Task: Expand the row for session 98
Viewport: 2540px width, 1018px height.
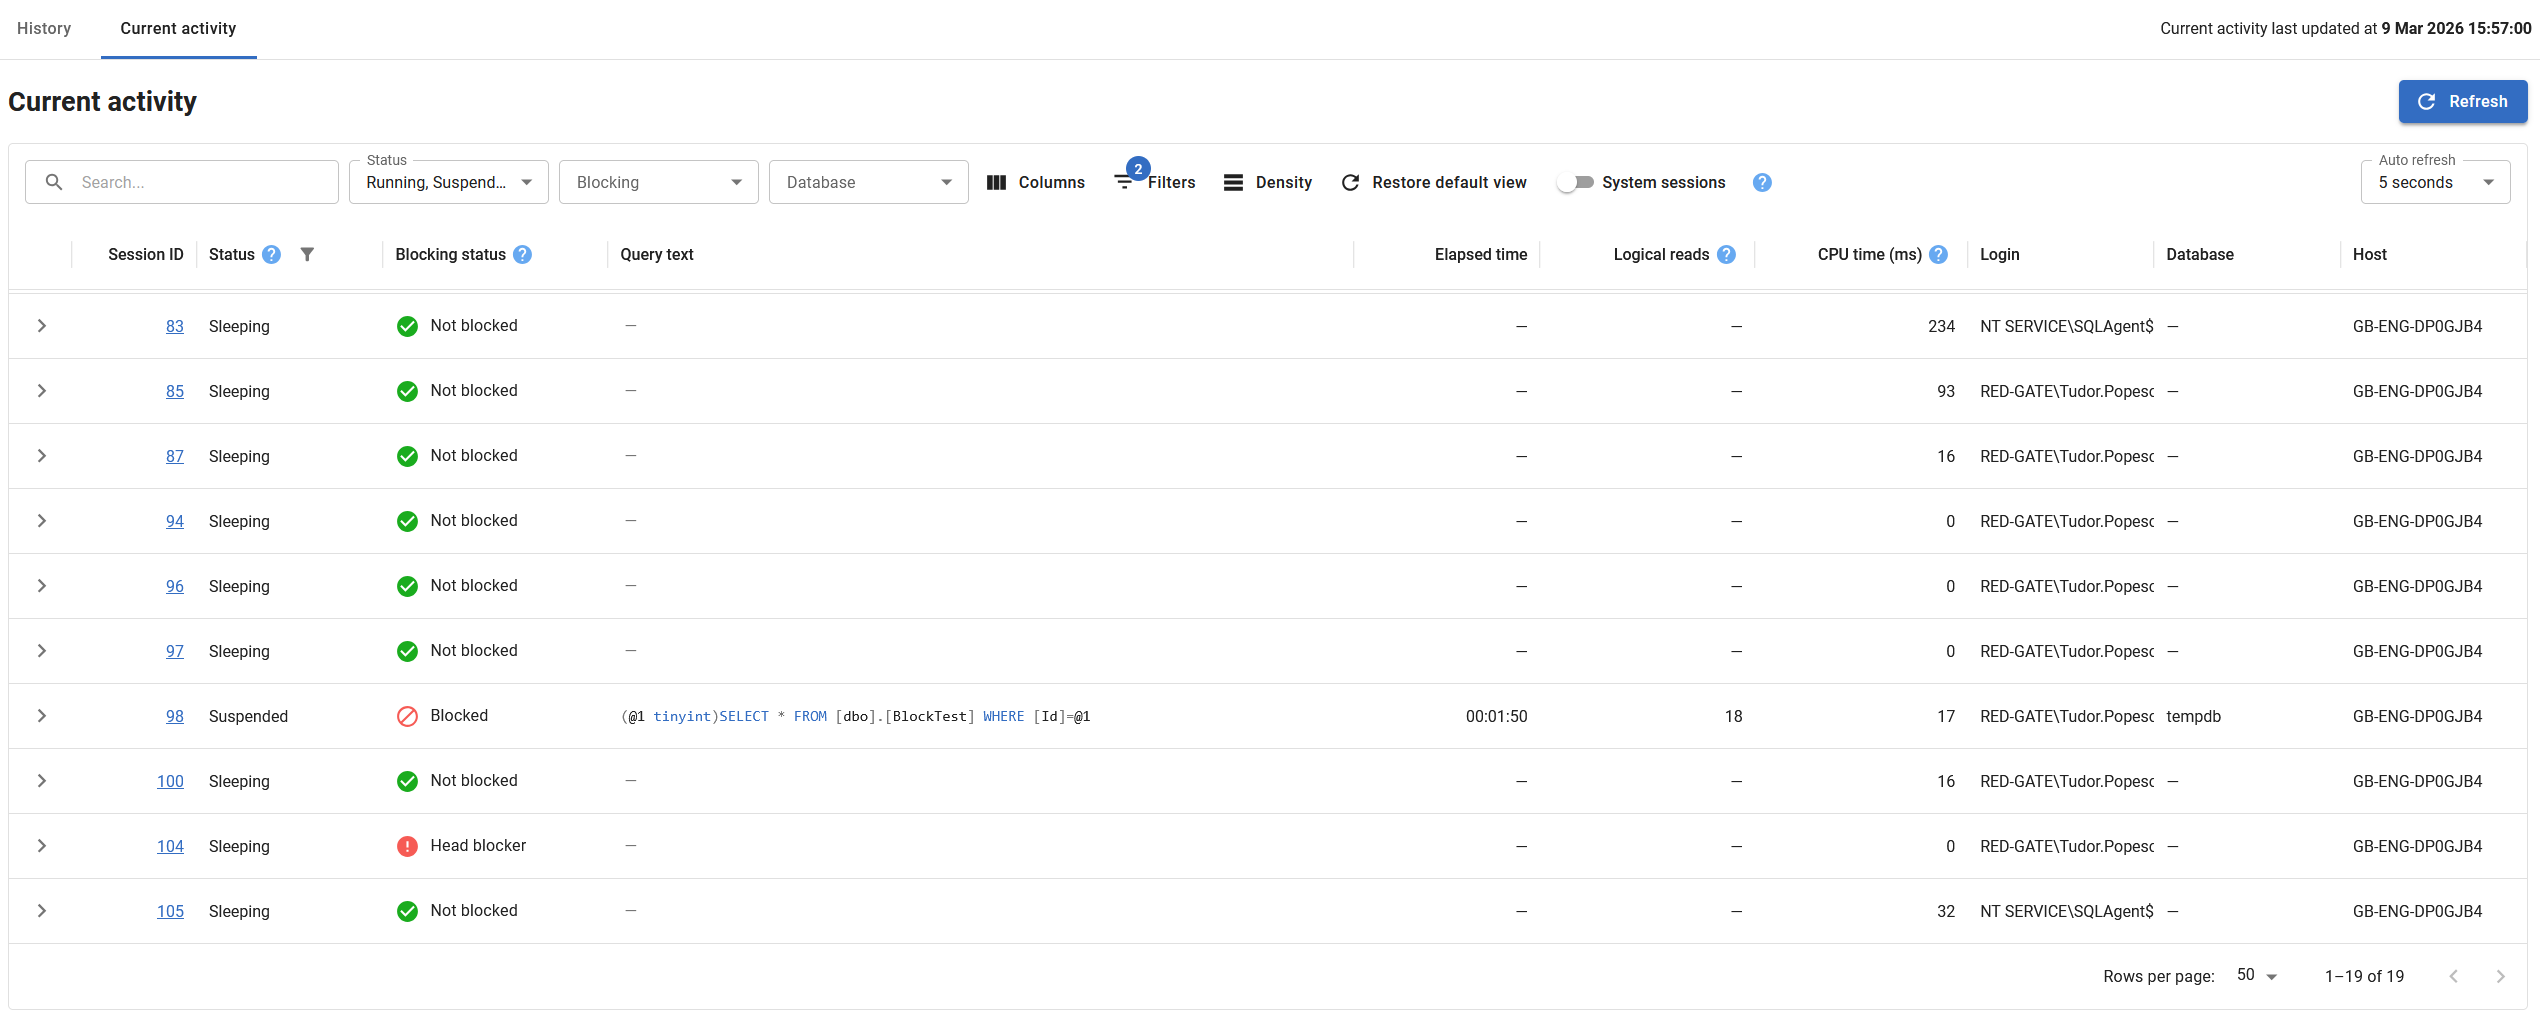Action: pyautogui.click(x=42, y=716)
